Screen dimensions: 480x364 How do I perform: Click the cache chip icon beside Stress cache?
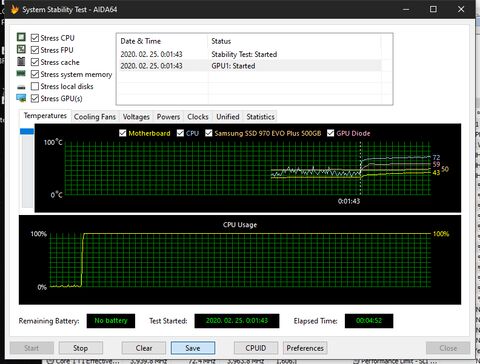pos(21,61)
